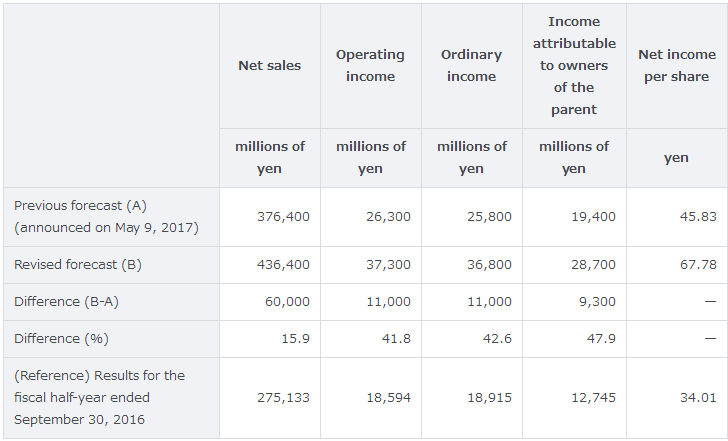Select the Previous forecast (A) row label
This screenshot has width=728, height=441.
point(106,216)
